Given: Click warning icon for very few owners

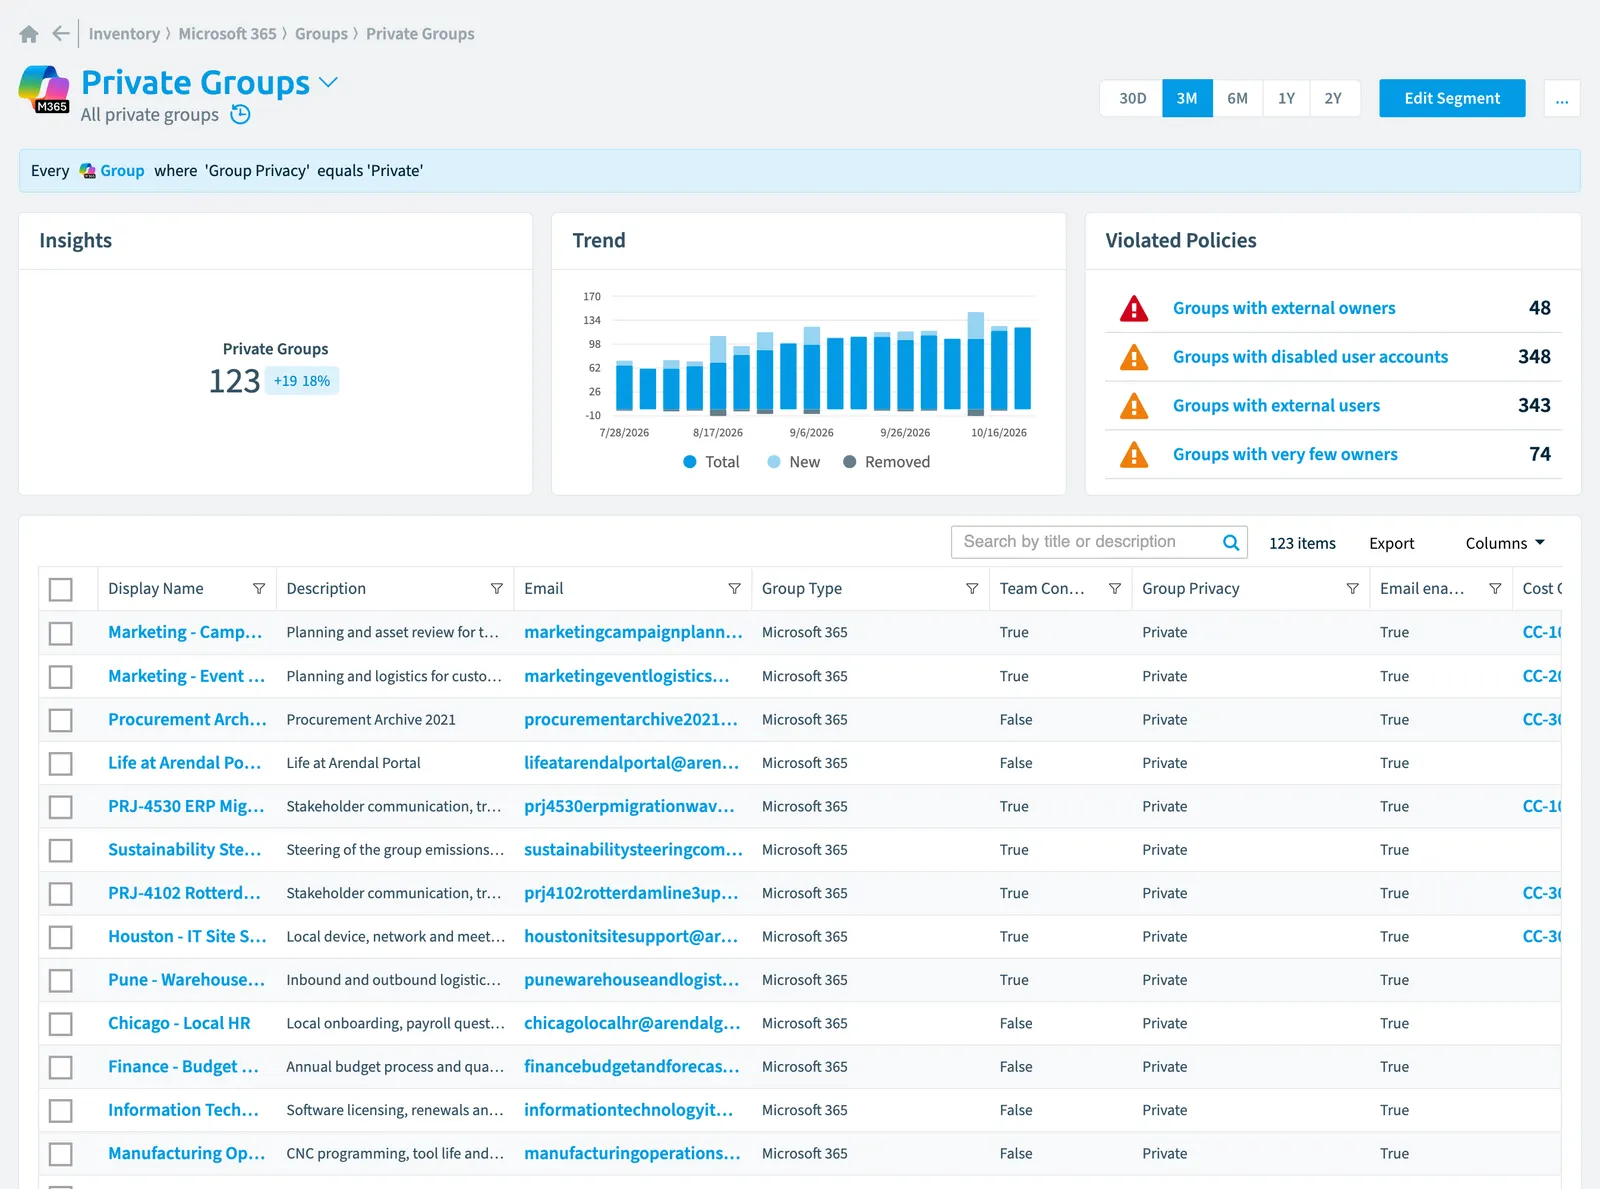Looking at the screenshot, I should coord(1134,455).
